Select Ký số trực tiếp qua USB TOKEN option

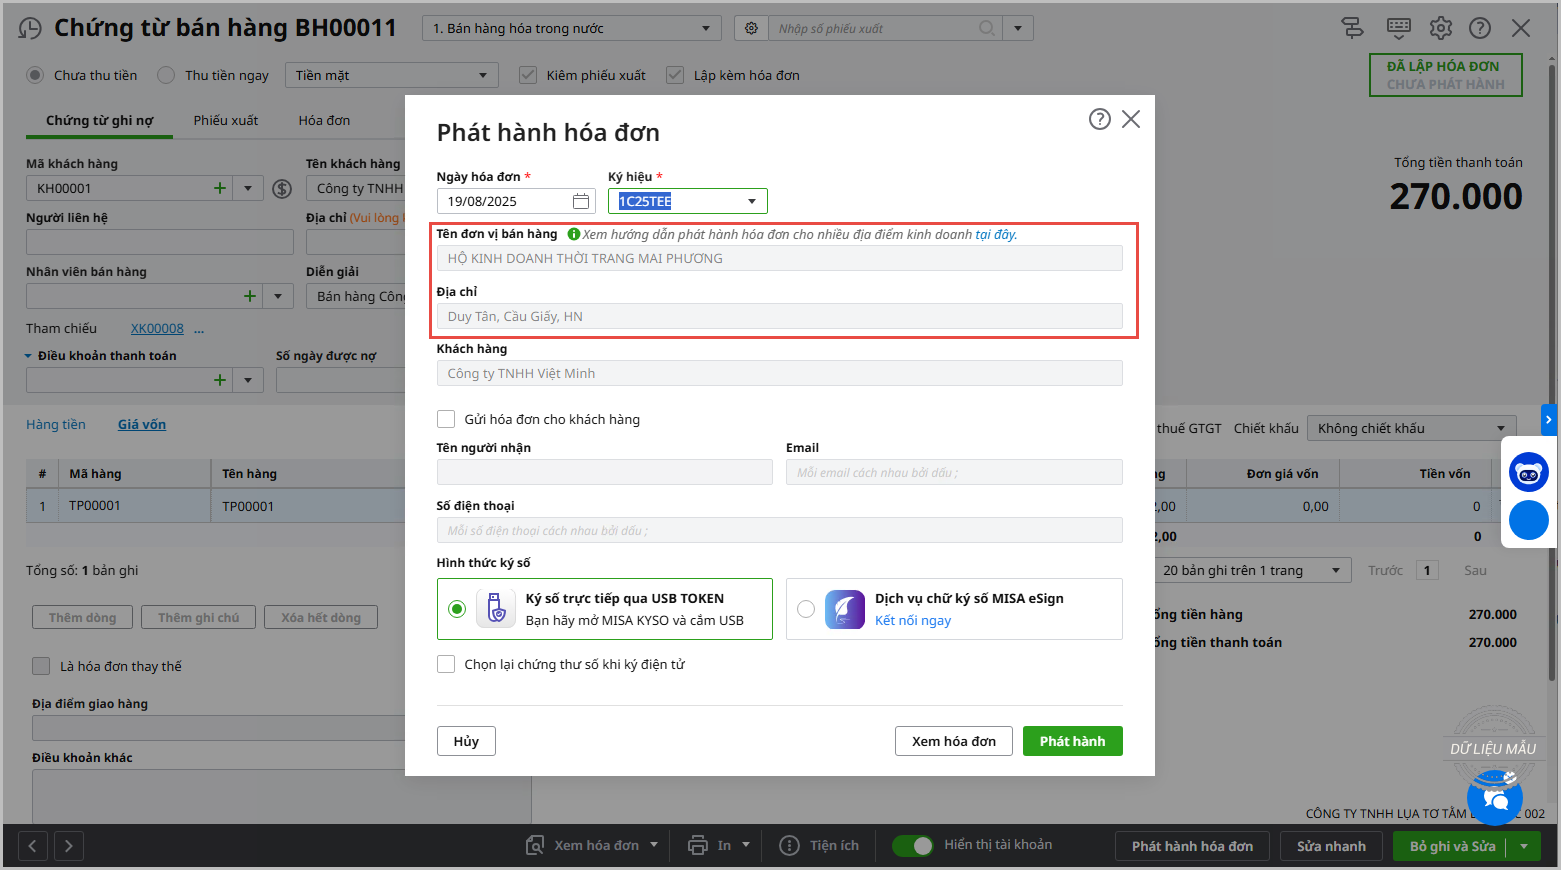pyautogui.click(x=457, y=609)
